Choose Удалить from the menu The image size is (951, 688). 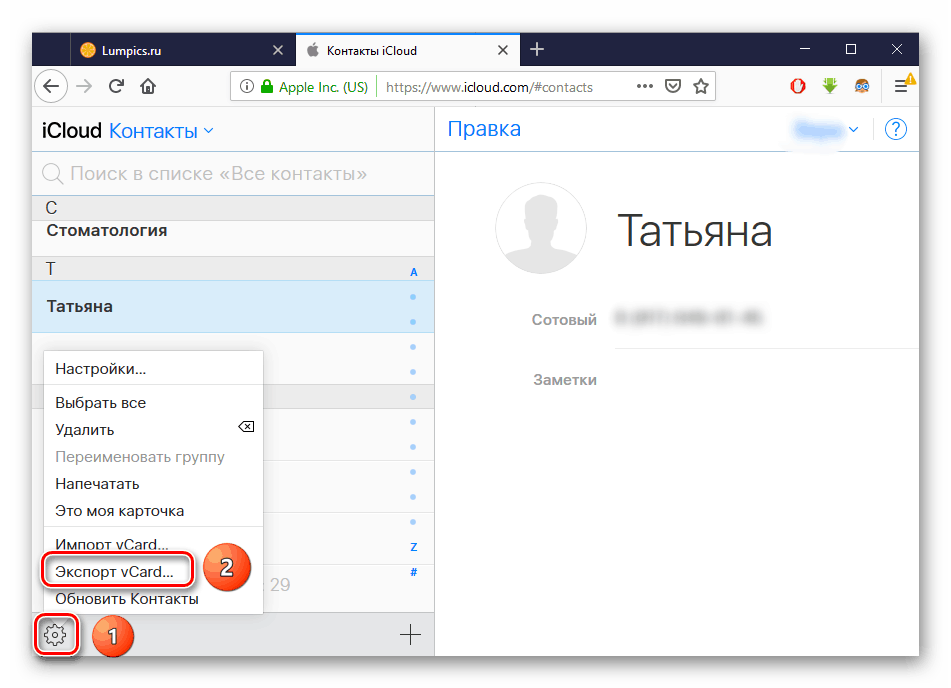click(x=84, y=430)
